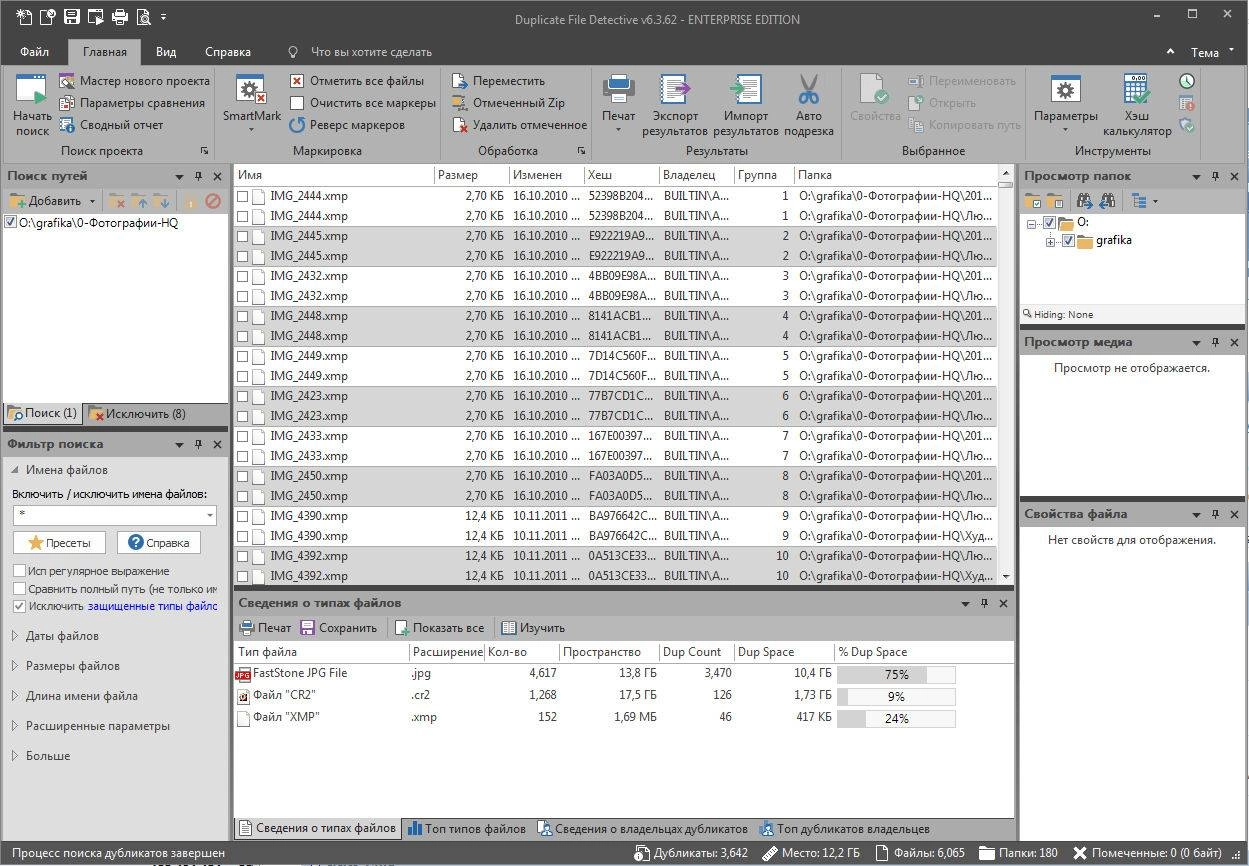
Task: Click Переместить move files
Action: click(x=498, y=81)
